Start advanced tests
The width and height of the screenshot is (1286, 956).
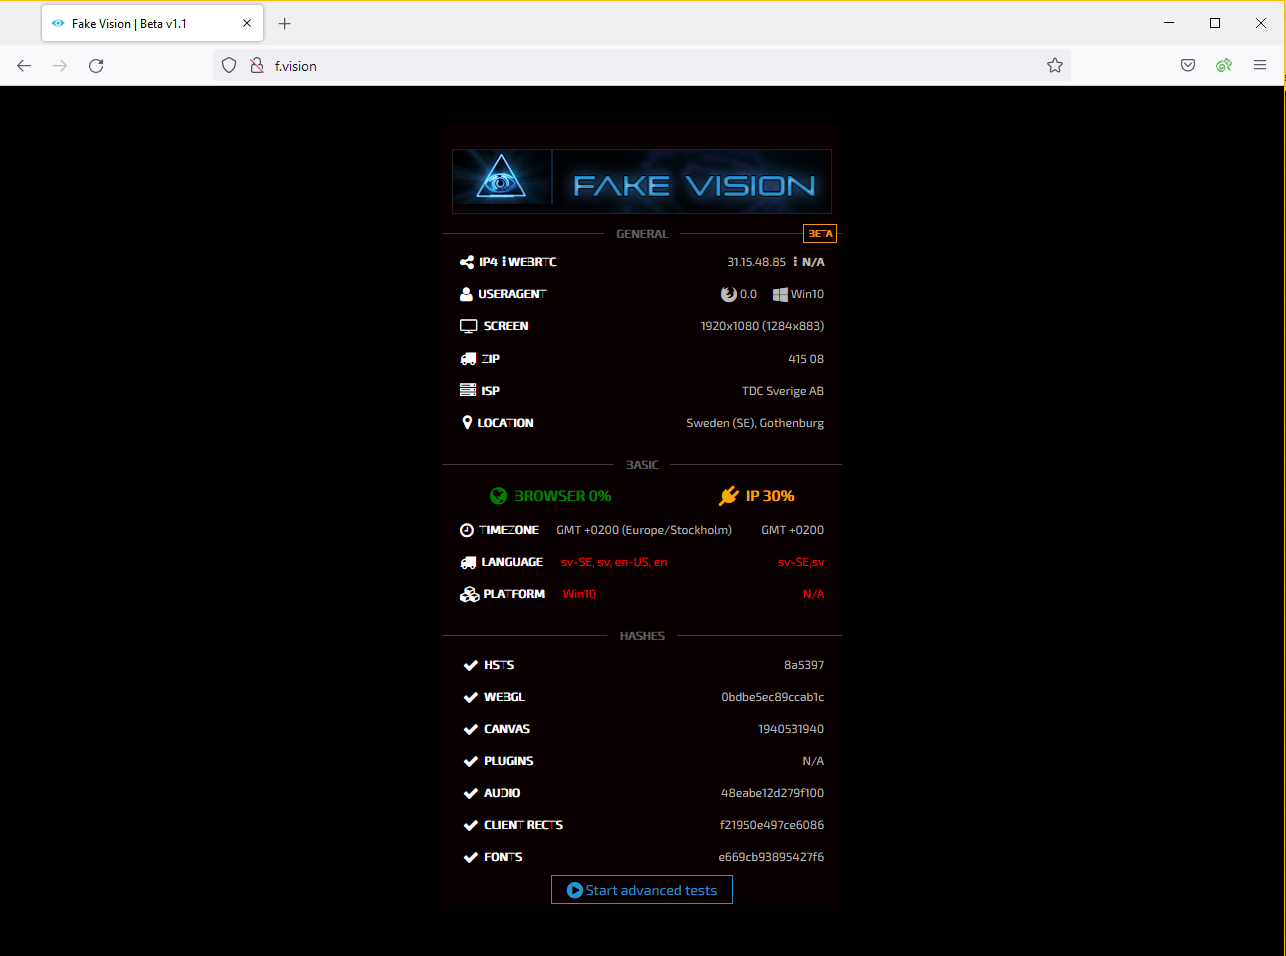click(642, 890)
